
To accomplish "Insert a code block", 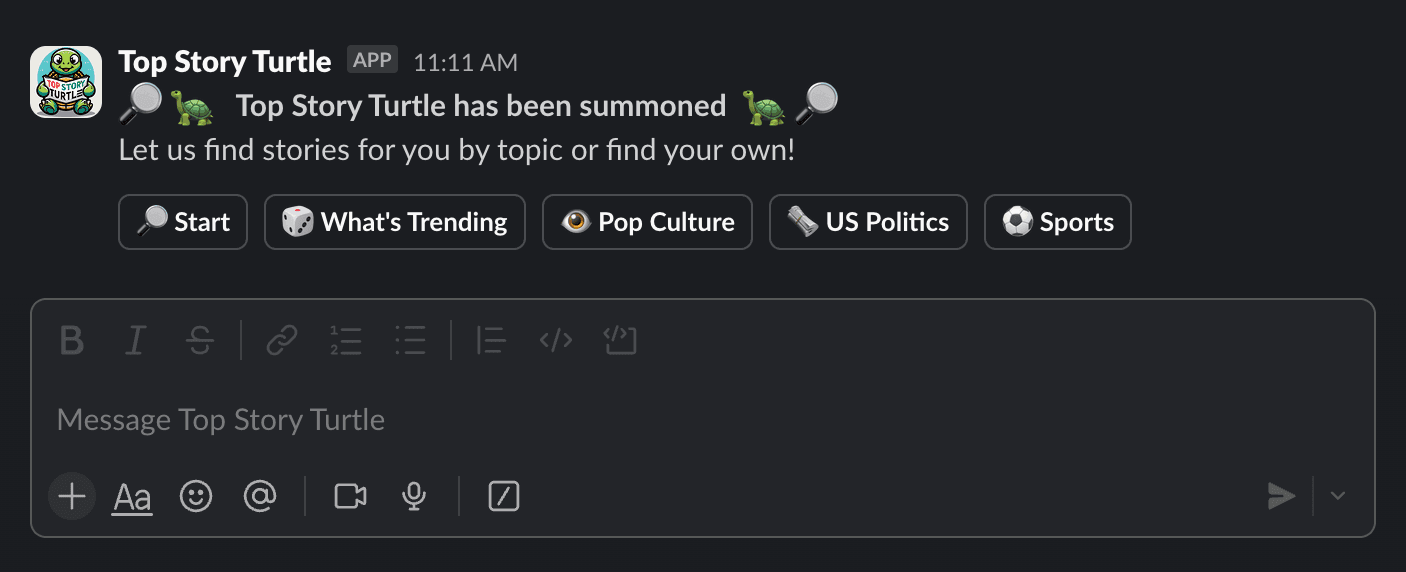I will click(x=620, y=341).
